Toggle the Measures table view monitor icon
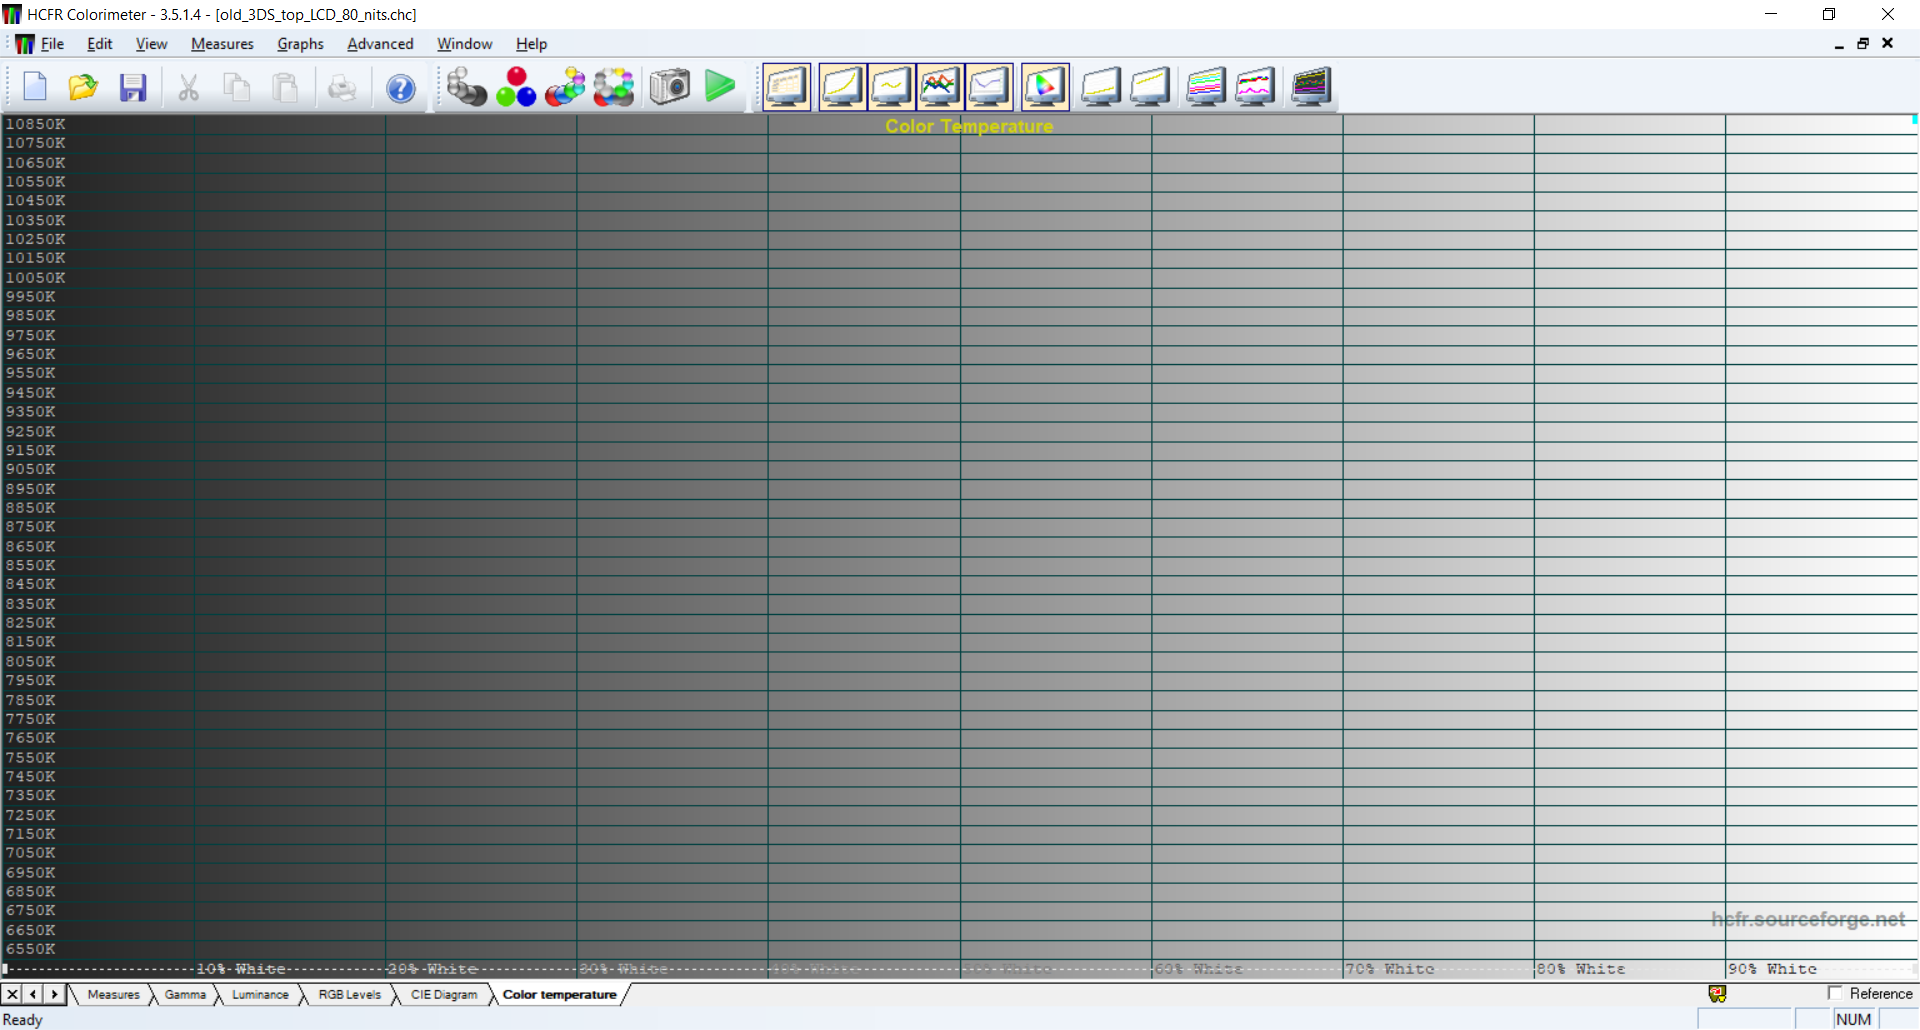Screen dimensions: 1920x1030 [x=787, y=87]
